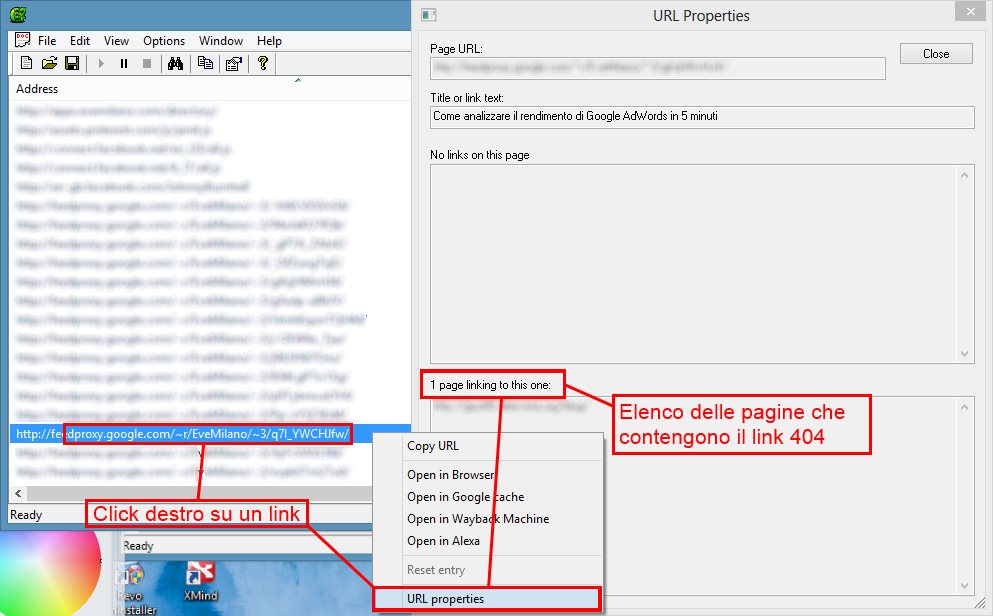Select the XMind desktop shortcut icon
Image resolution: width=993 pixels, height=616 pixels.
pyautogui.click(x=201, y=581)
